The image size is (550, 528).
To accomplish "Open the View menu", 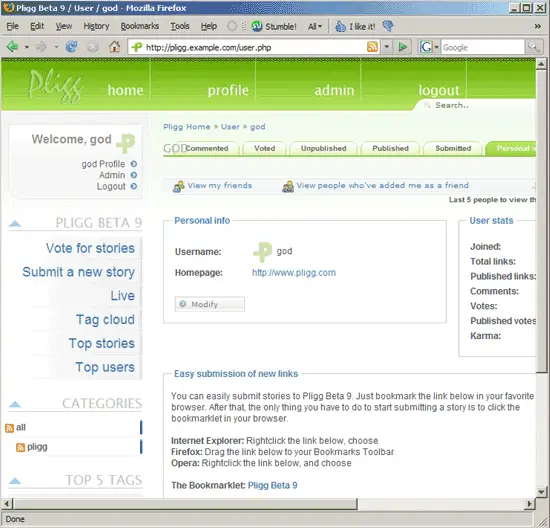I will [x=63, y=26].
